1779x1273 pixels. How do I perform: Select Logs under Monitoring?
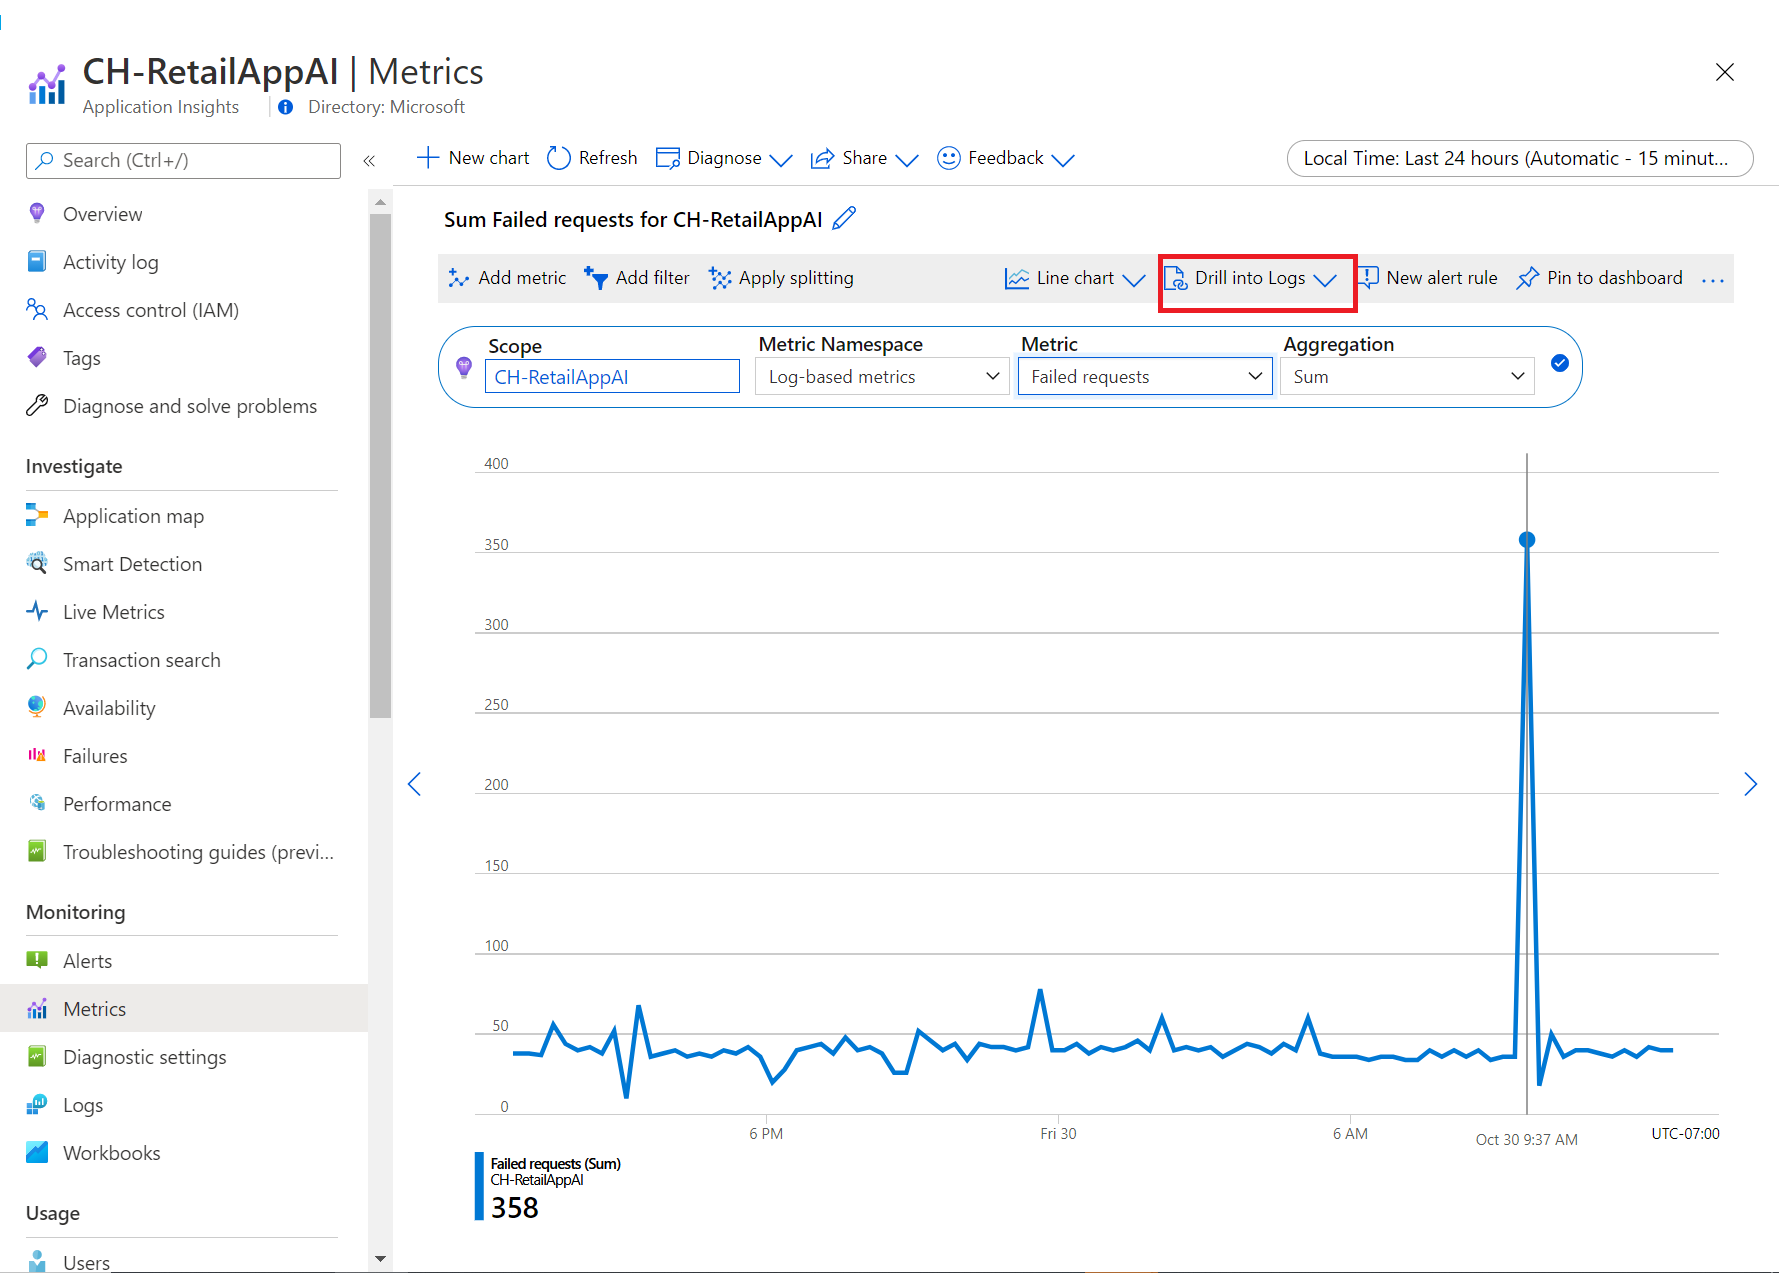tap(82, 1104)
